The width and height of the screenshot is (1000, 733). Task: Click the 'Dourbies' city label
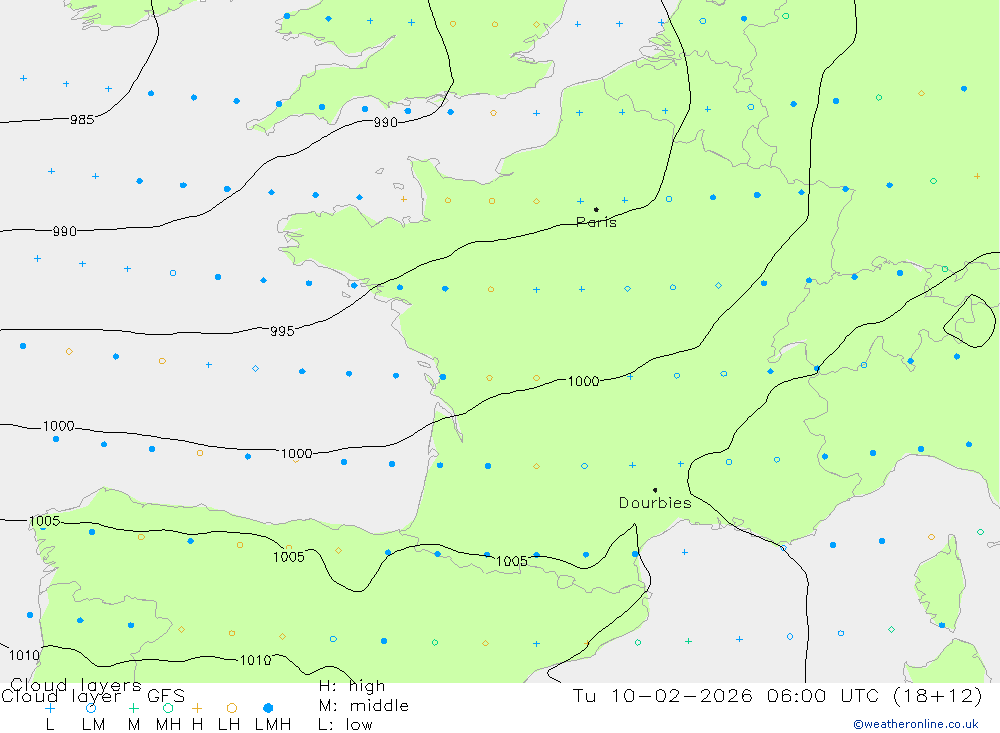[x=655, y=503]
